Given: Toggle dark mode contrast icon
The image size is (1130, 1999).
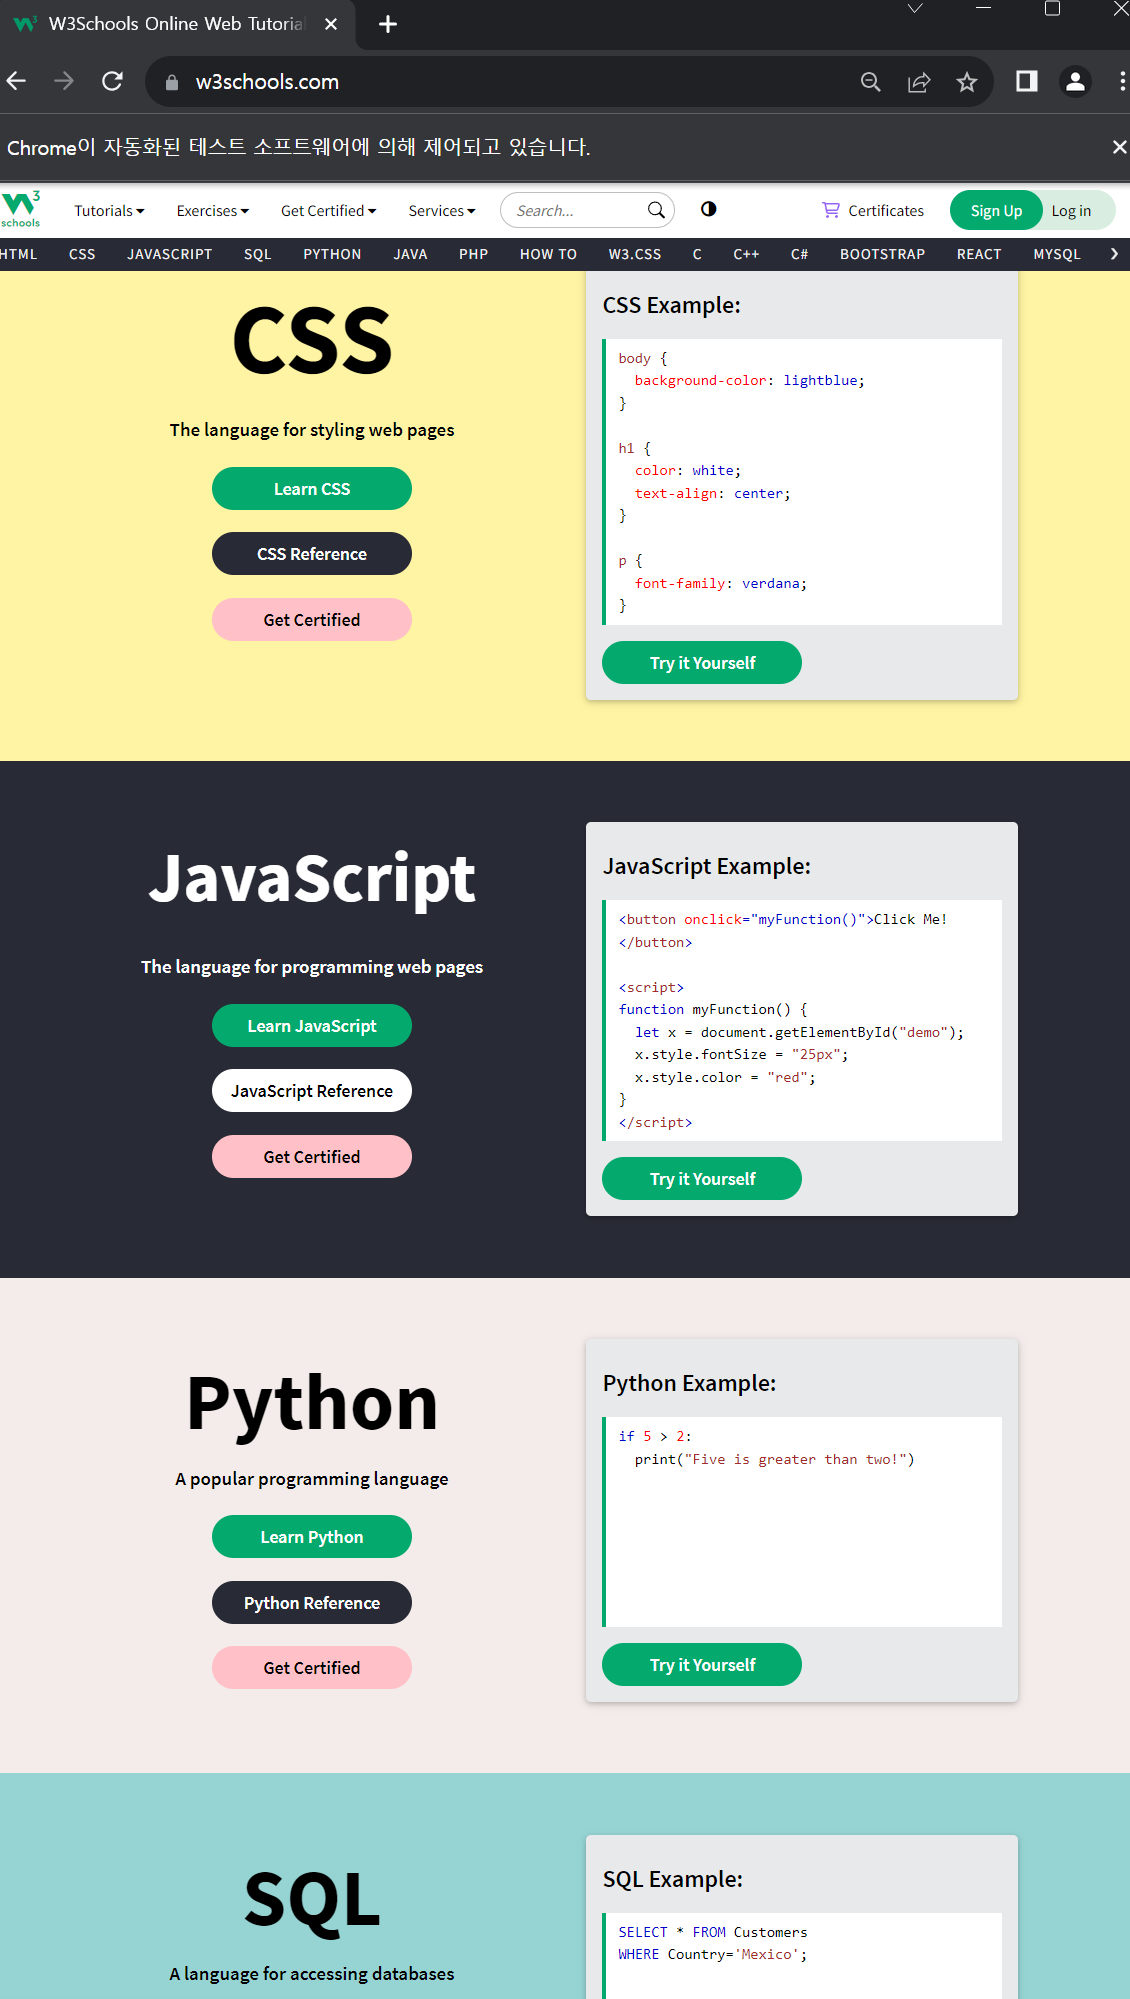Looking at the screenshot, I should (x=709, y=209).
